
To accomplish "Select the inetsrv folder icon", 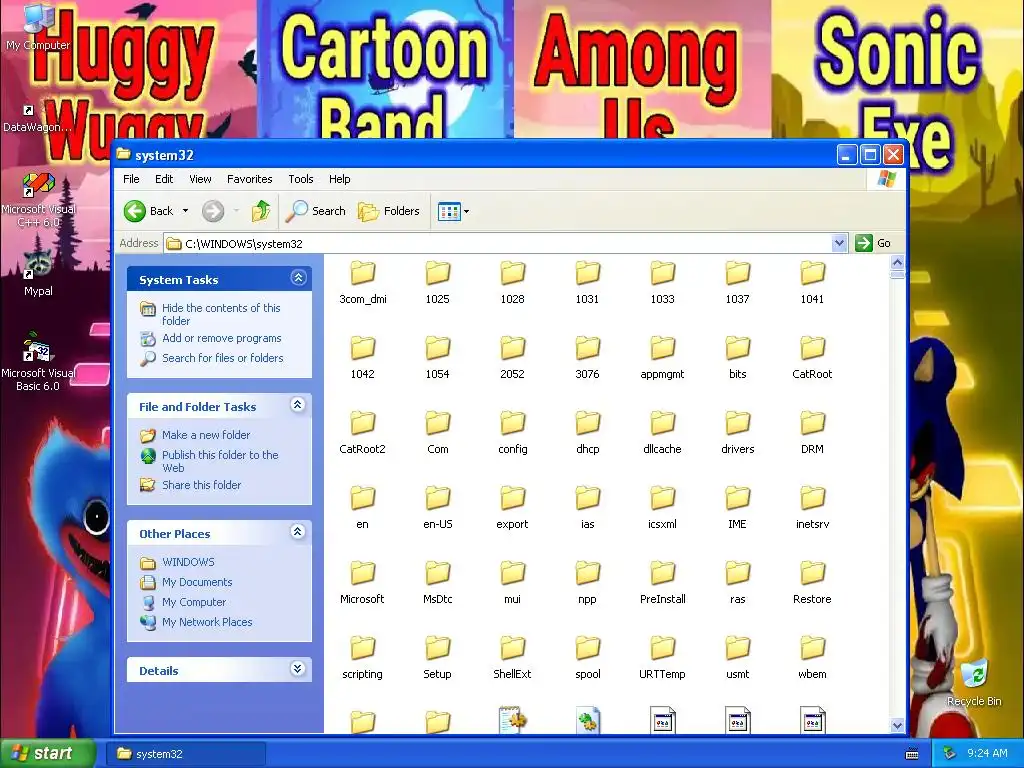I will click(812, 499).
